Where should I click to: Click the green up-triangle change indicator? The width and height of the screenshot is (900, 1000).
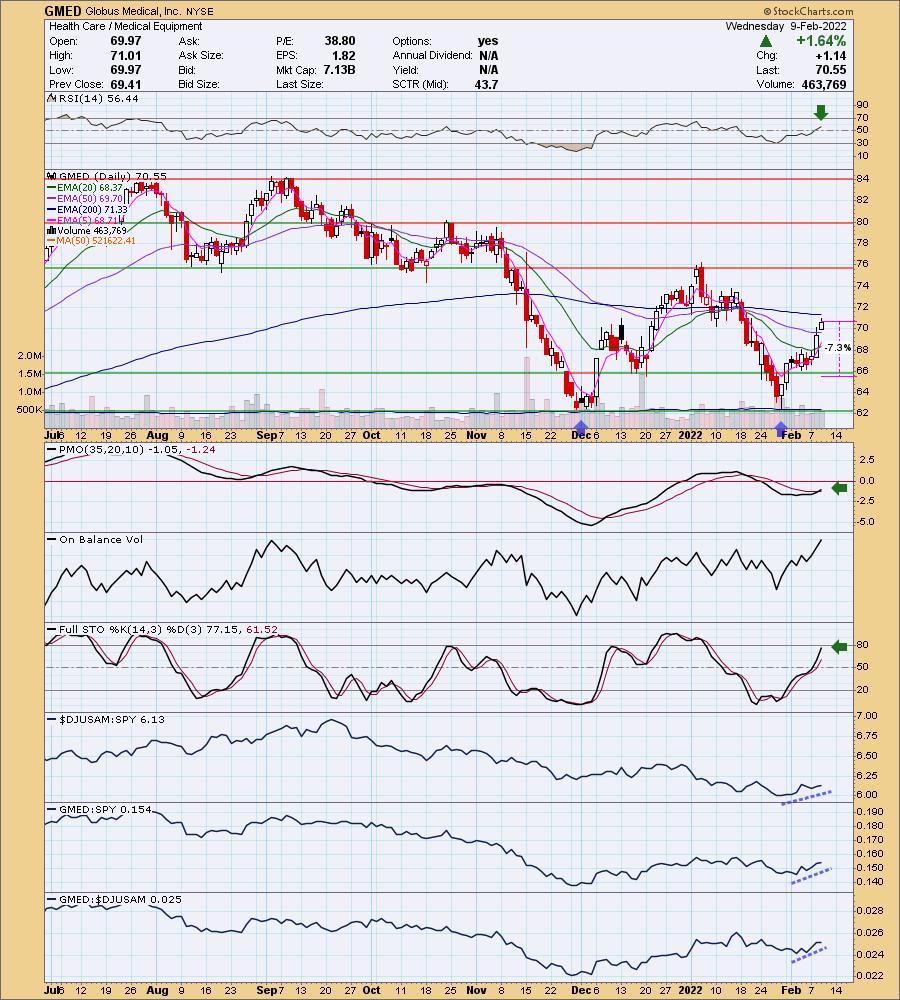[766, 41]
